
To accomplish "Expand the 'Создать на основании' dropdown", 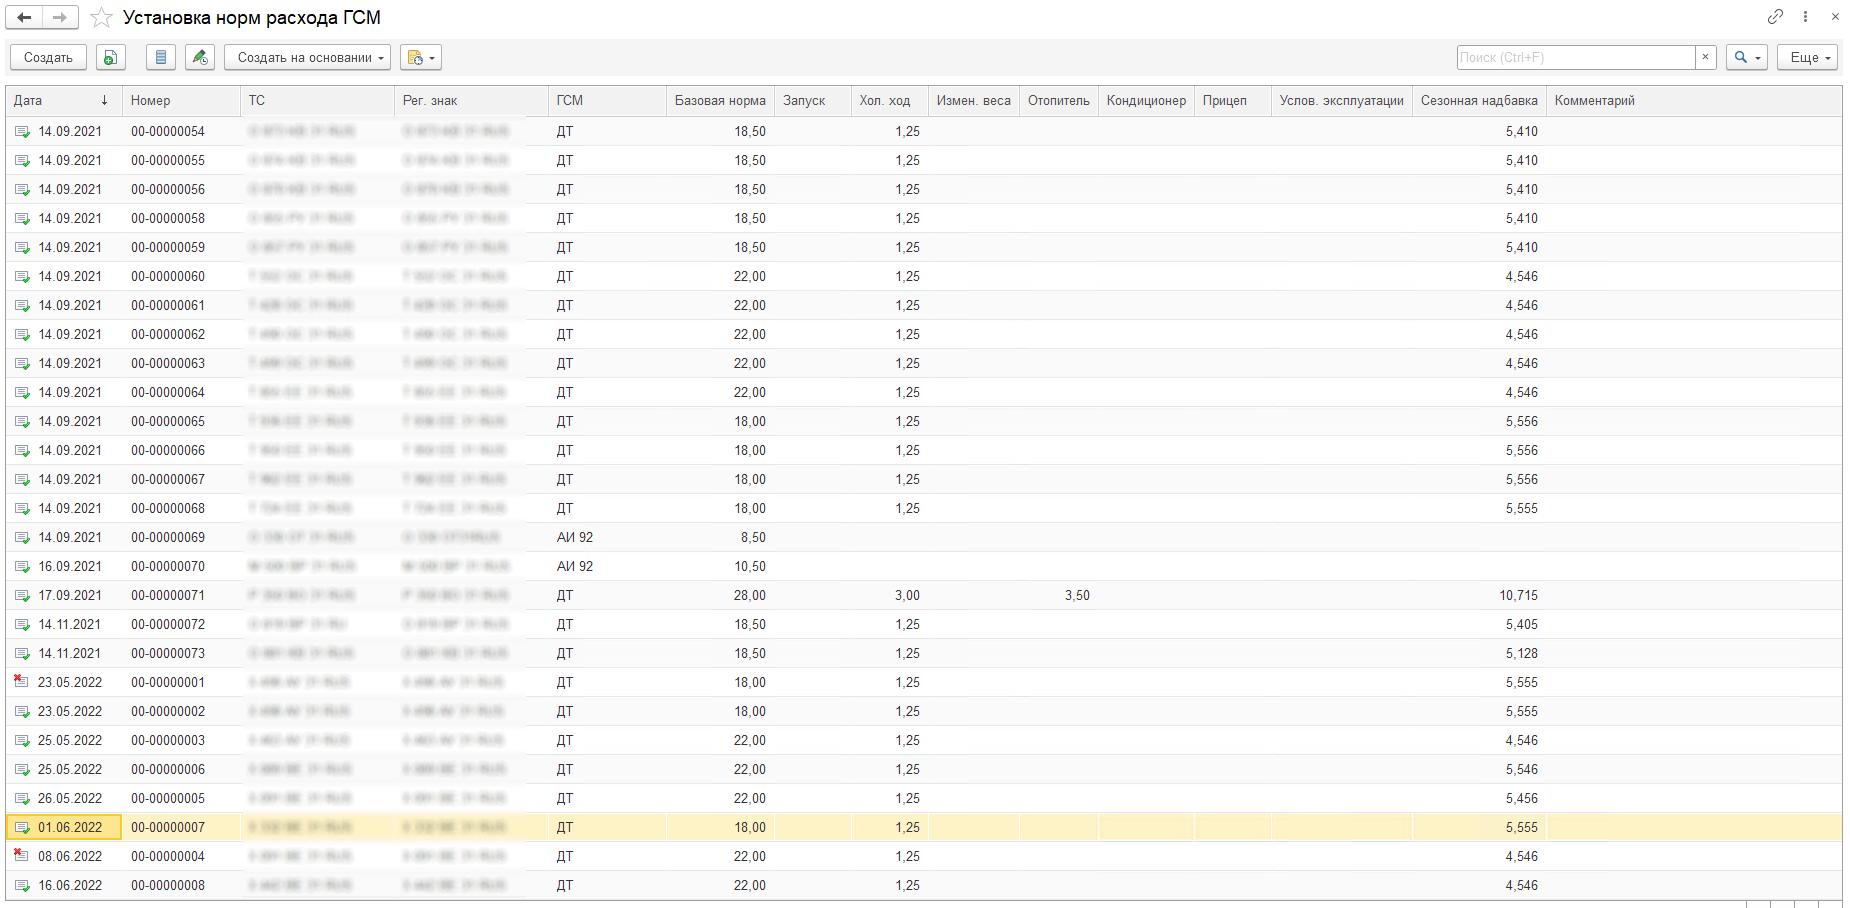I will [x=307, y=58].
